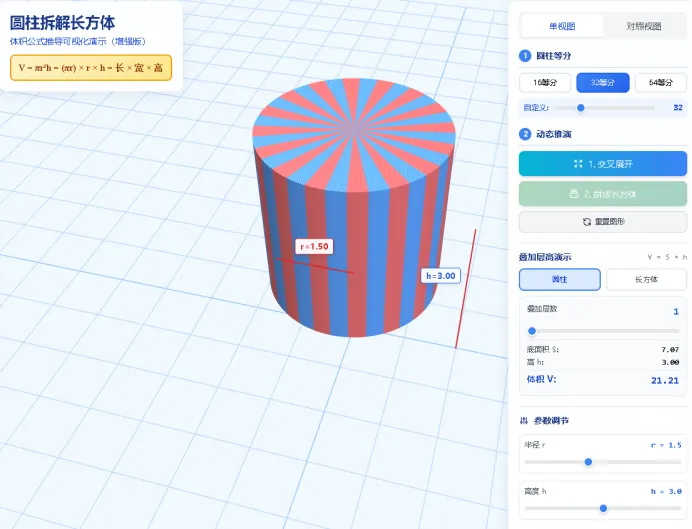Click the 2.拼成长方体 button
Image resolution: width=692 pixels, height=529 pixels.
pos(603,194)
